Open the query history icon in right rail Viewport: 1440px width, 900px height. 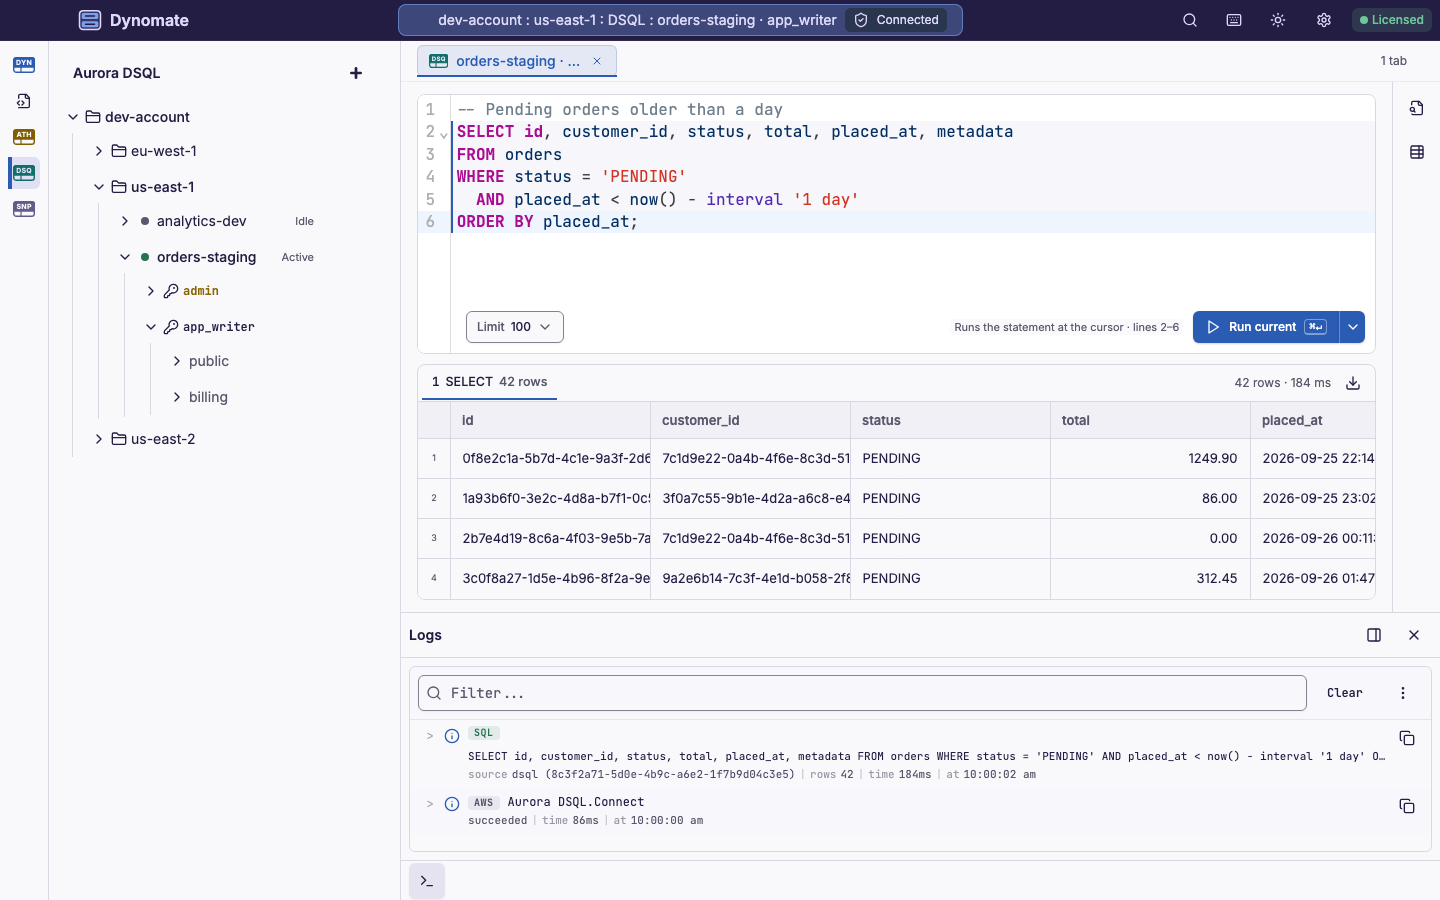pyautogui.click(x=1417, y=108)
